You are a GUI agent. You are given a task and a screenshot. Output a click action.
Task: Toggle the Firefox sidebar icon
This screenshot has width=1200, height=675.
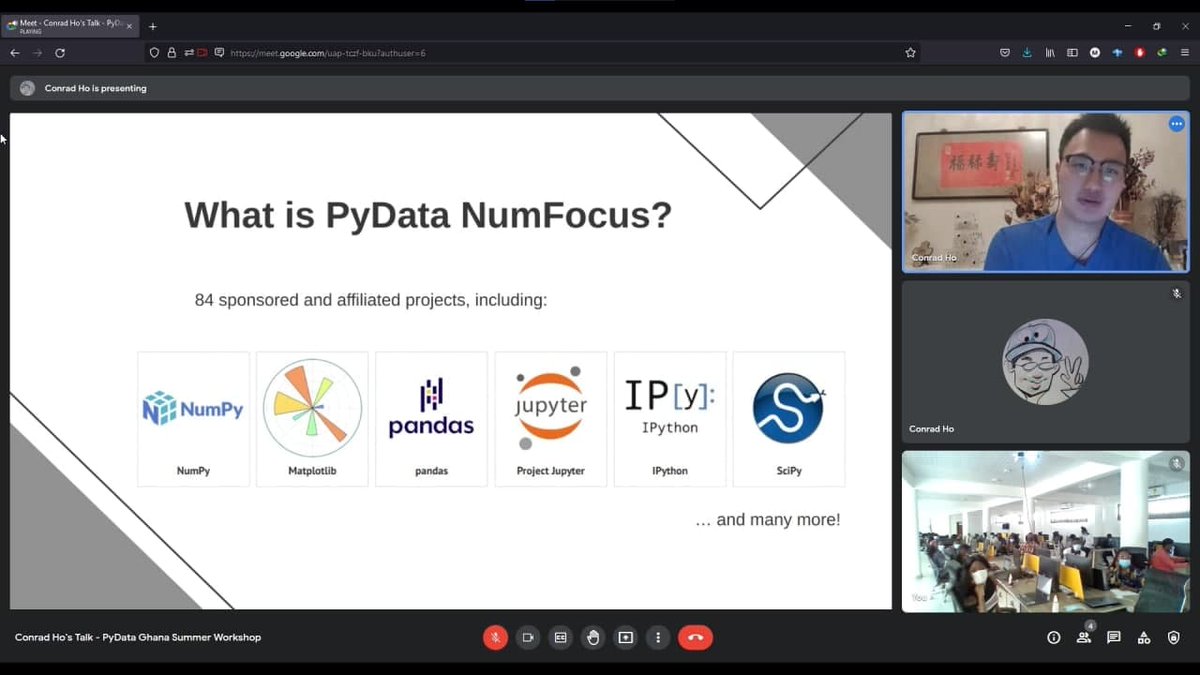[x=1072, y=53]
